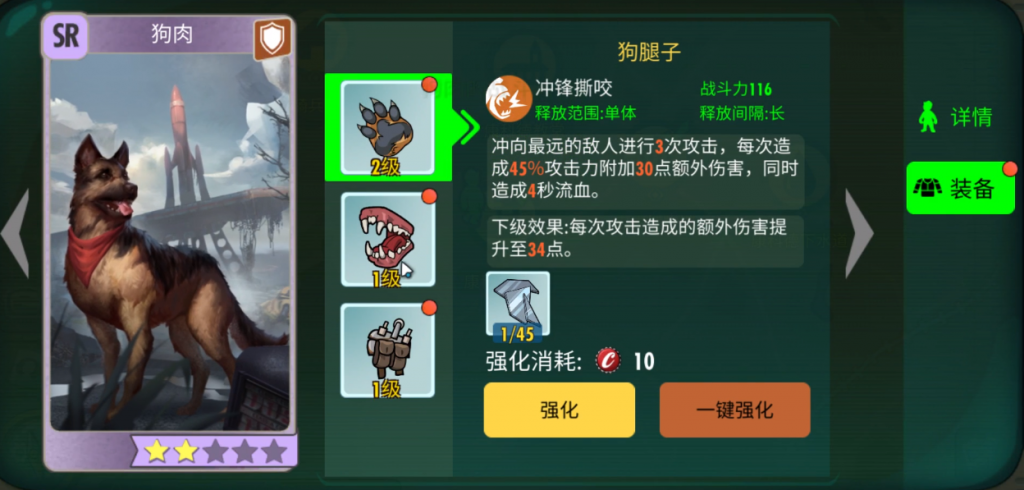Tap the star rating bar on the card

coord(215,451)
